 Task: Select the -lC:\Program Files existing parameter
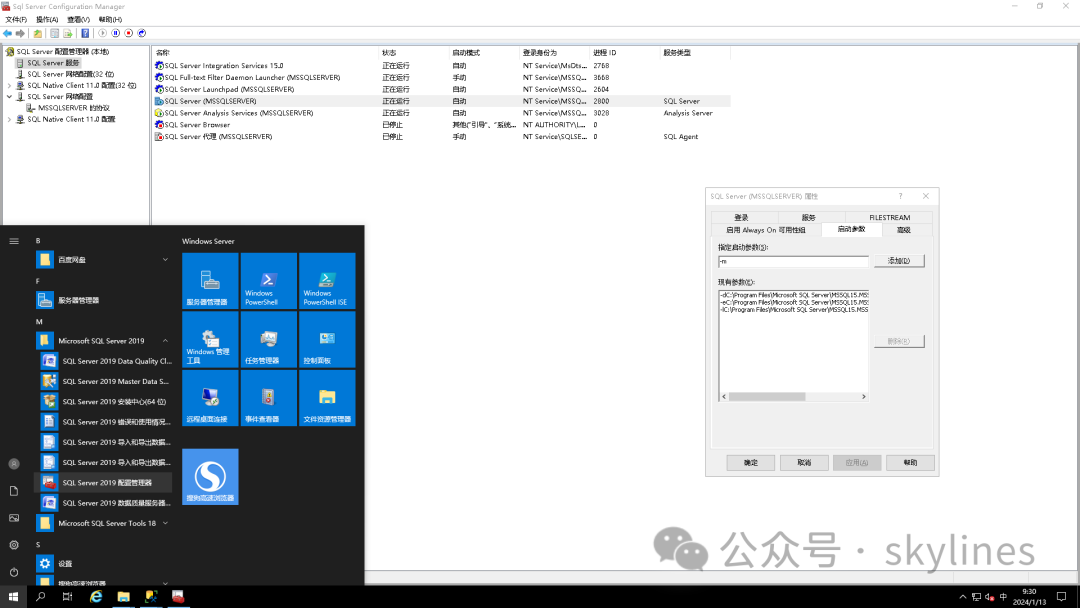coord(793,310)
